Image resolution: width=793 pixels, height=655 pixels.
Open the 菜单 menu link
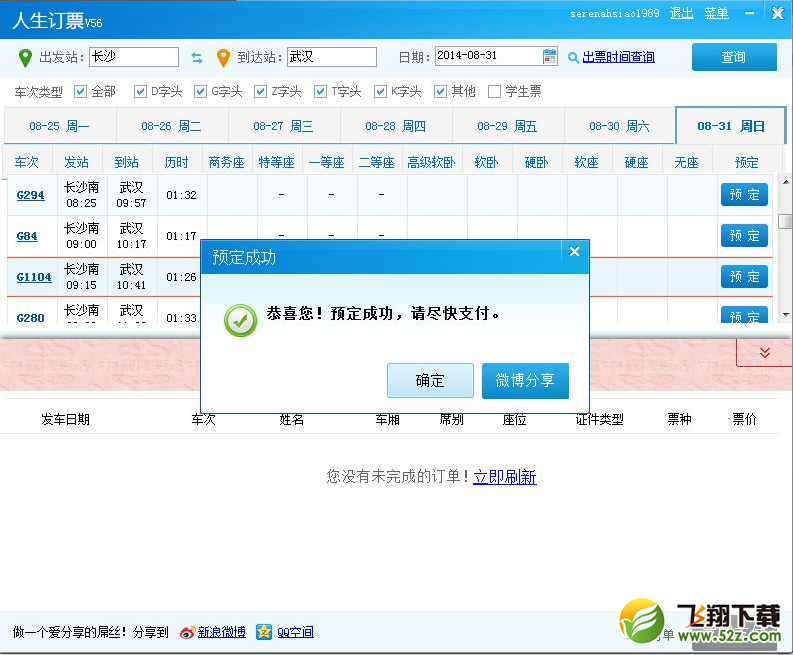click(717, 13)
